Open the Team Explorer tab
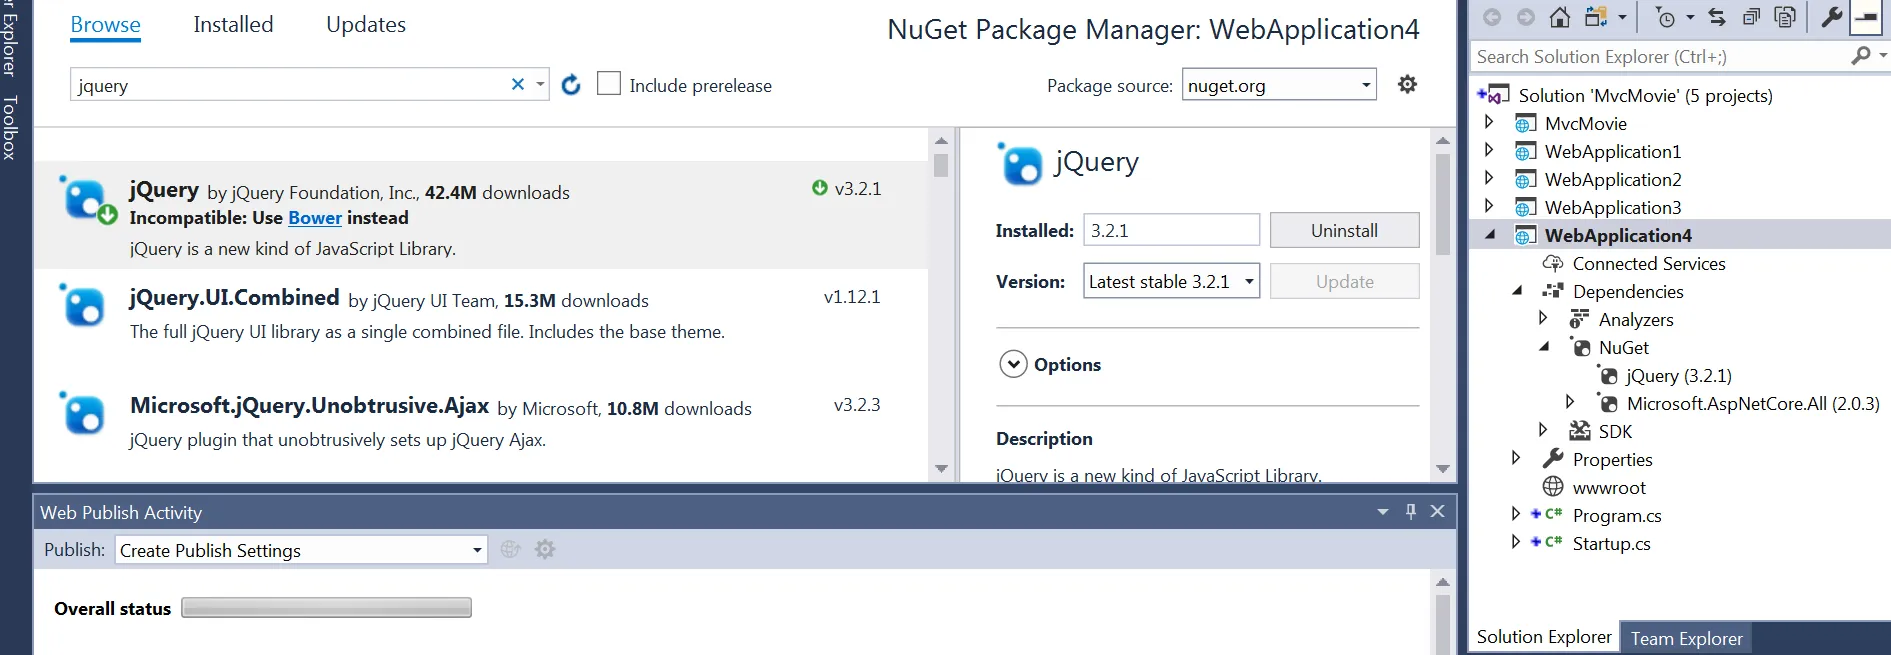Image resolution: width=1891 pixels, height=655 pixels. pos(1686,638)
